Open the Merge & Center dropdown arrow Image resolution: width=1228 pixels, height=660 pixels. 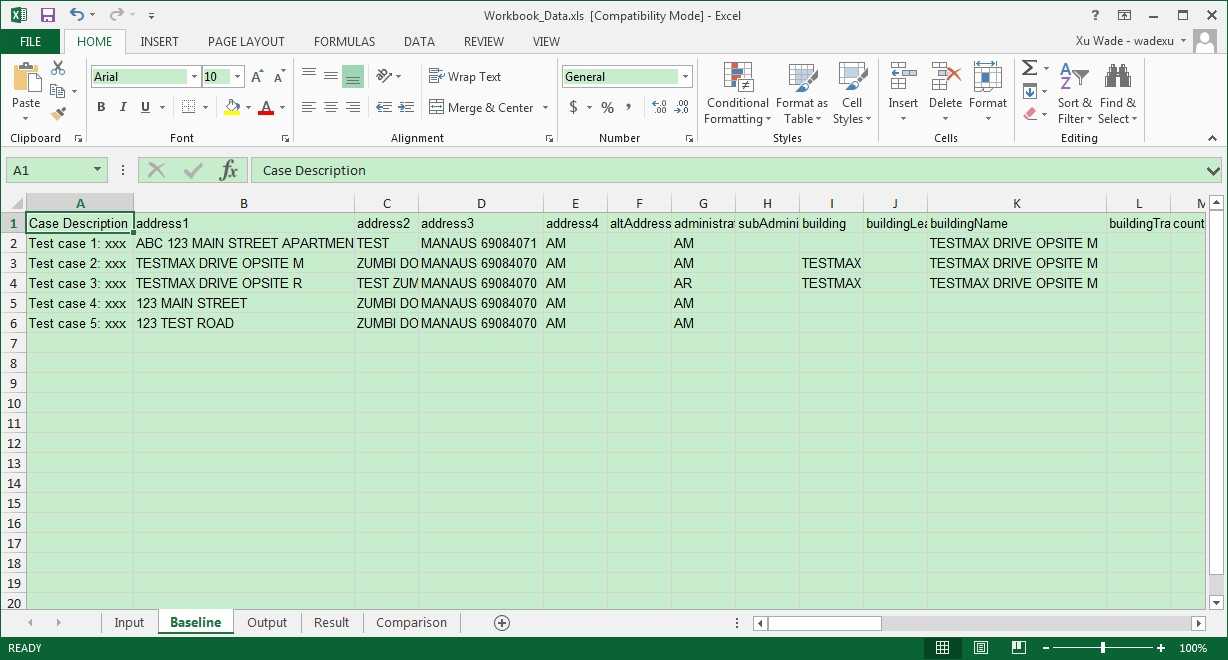pyautogui.click(x=545, y=107)
